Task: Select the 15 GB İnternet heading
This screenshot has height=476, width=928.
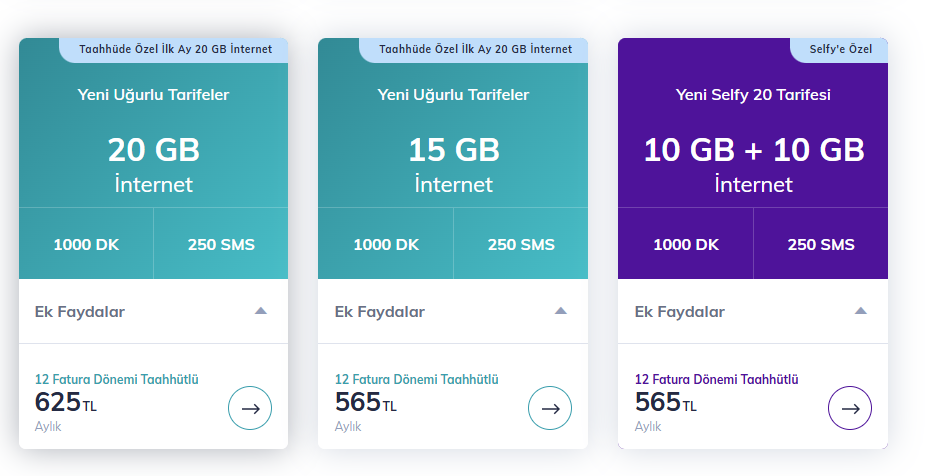Action: pos(453,165)
